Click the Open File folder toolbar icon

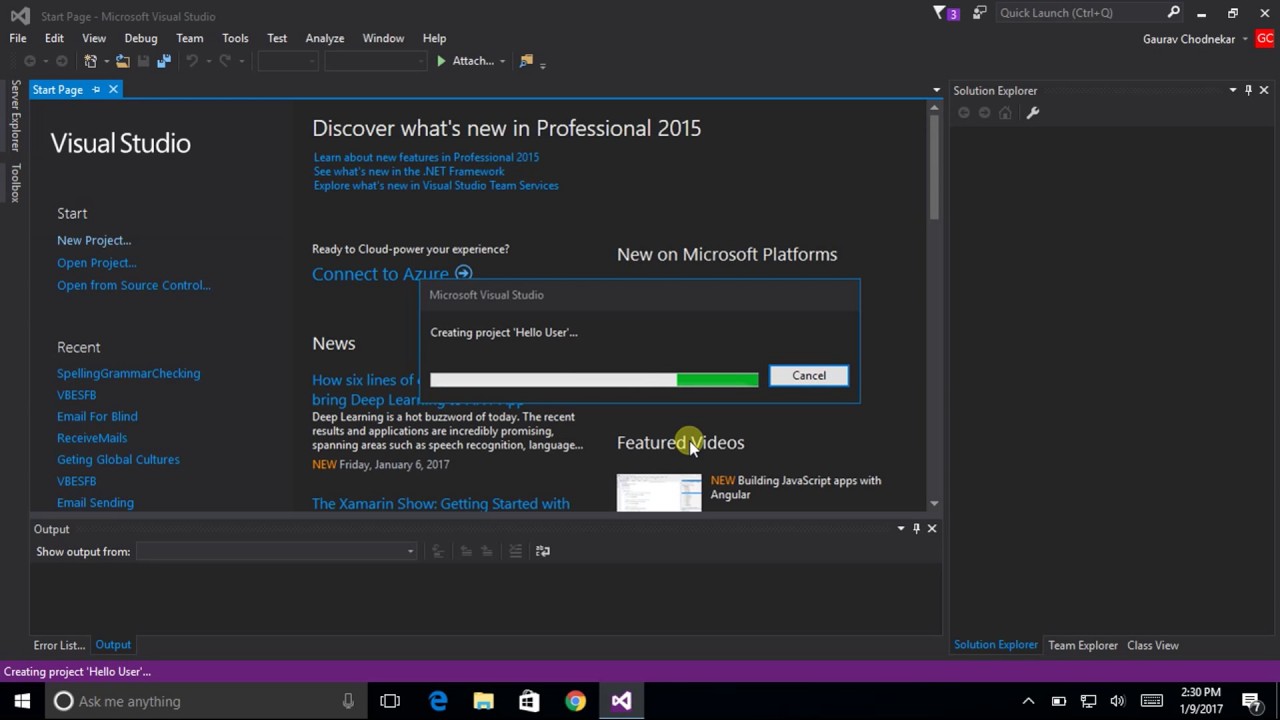coord(122,61)
